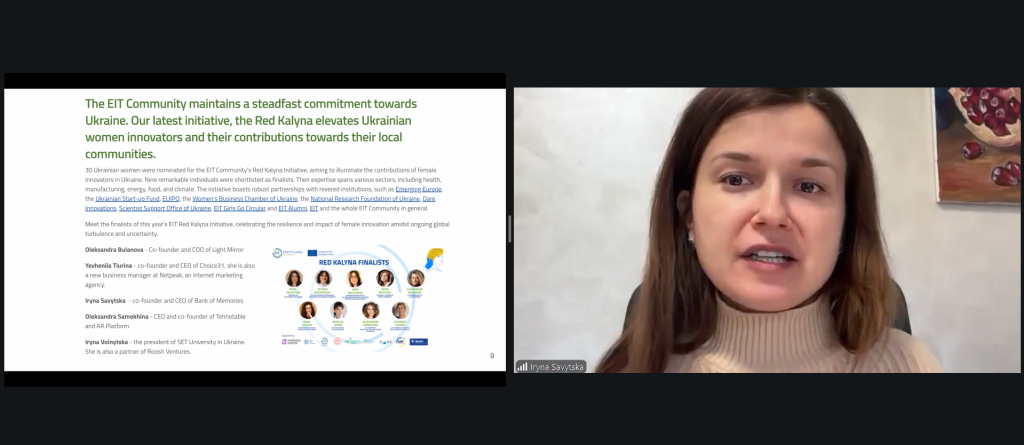
Task: Open the EIT Alumni link
Action: pos(293,208)
